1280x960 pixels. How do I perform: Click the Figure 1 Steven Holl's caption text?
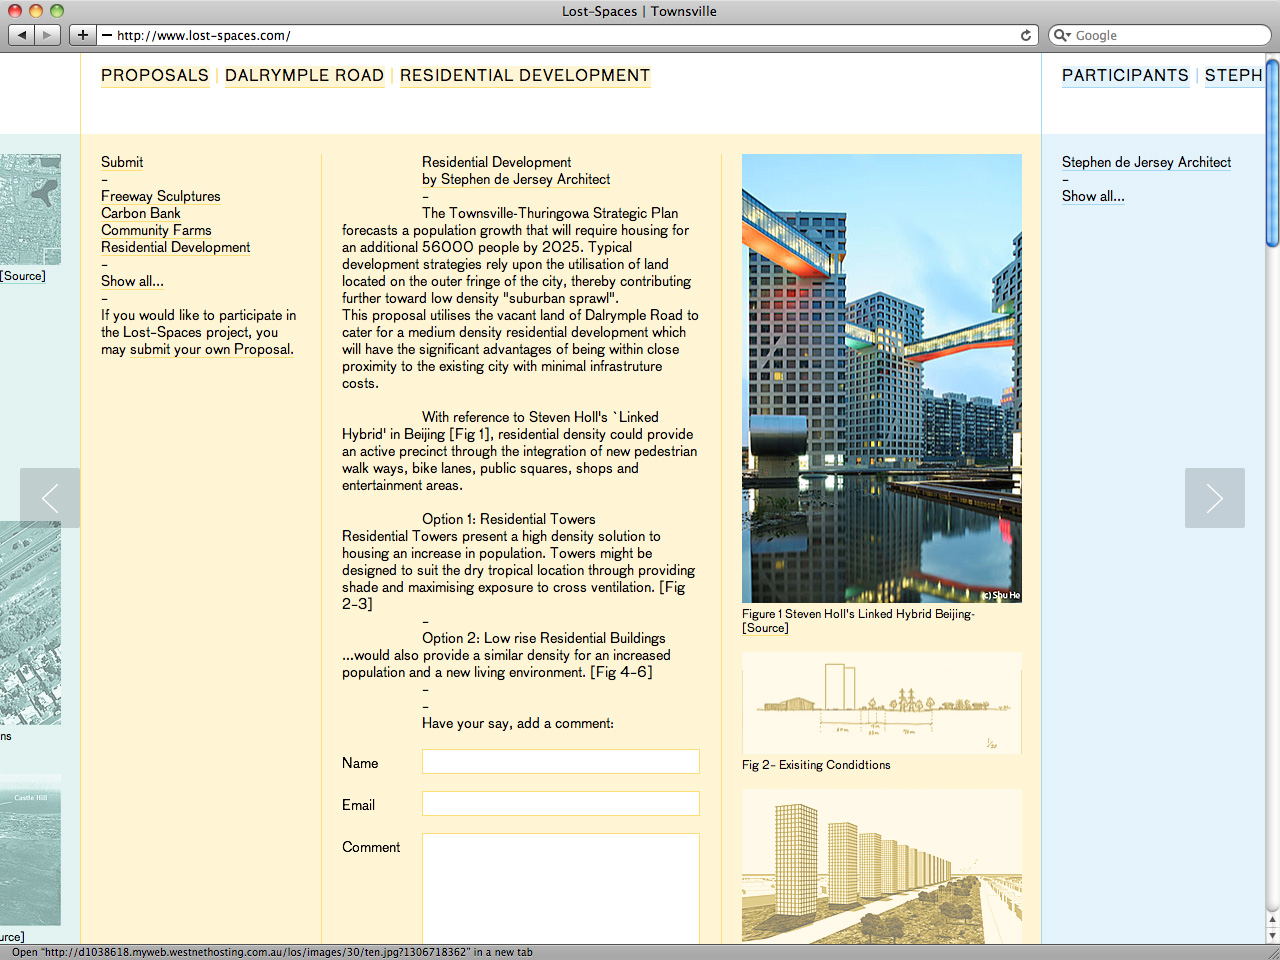click(x=858, y=614)
